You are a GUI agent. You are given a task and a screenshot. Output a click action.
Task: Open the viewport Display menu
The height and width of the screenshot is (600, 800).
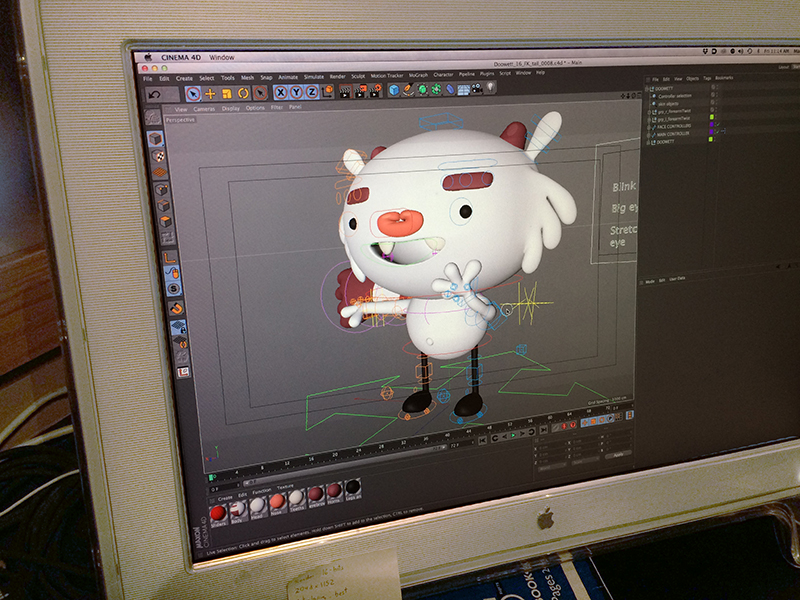pos(230,108)
